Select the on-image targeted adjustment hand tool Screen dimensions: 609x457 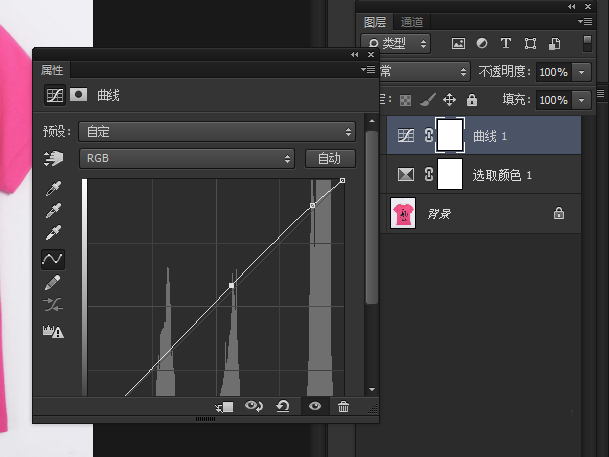pyautogui.click(x=53, y=159)
